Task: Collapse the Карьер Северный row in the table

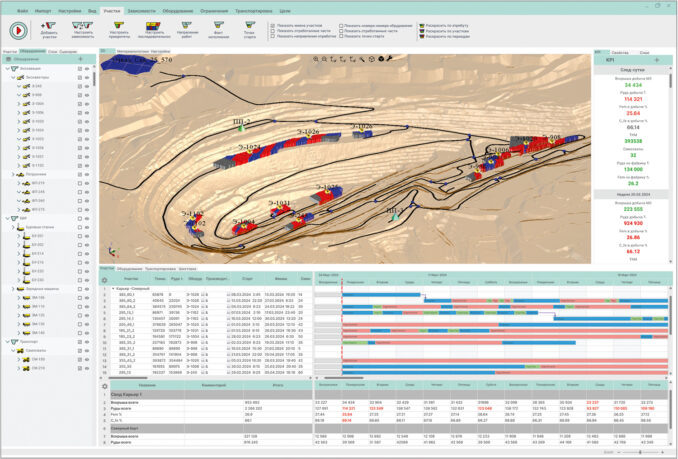Action: click(113, 288)
